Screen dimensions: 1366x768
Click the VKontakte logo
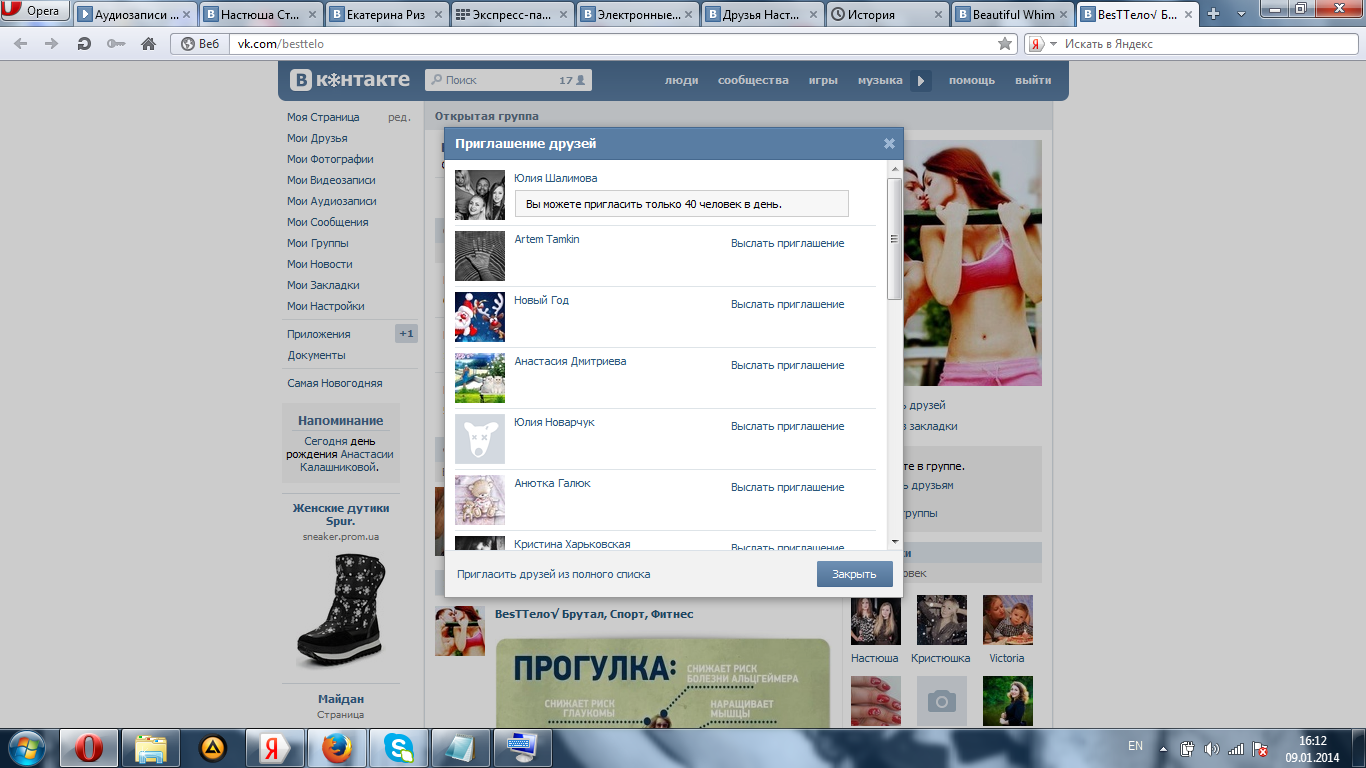pyautogui.click(x=350, y=80)
